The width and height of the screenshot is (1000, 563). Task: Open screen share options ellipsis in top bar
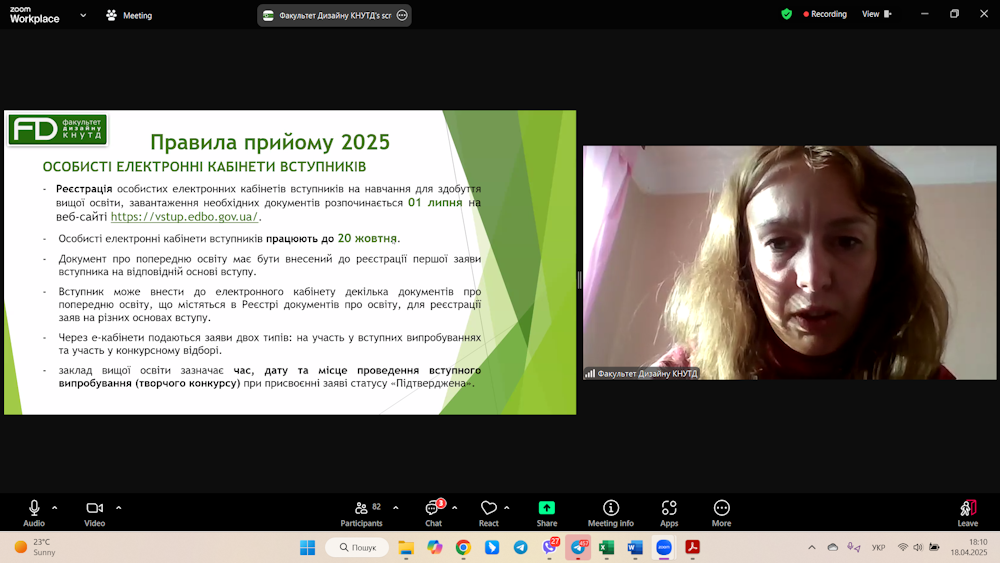pyautogui.click(x=402, y=15)
